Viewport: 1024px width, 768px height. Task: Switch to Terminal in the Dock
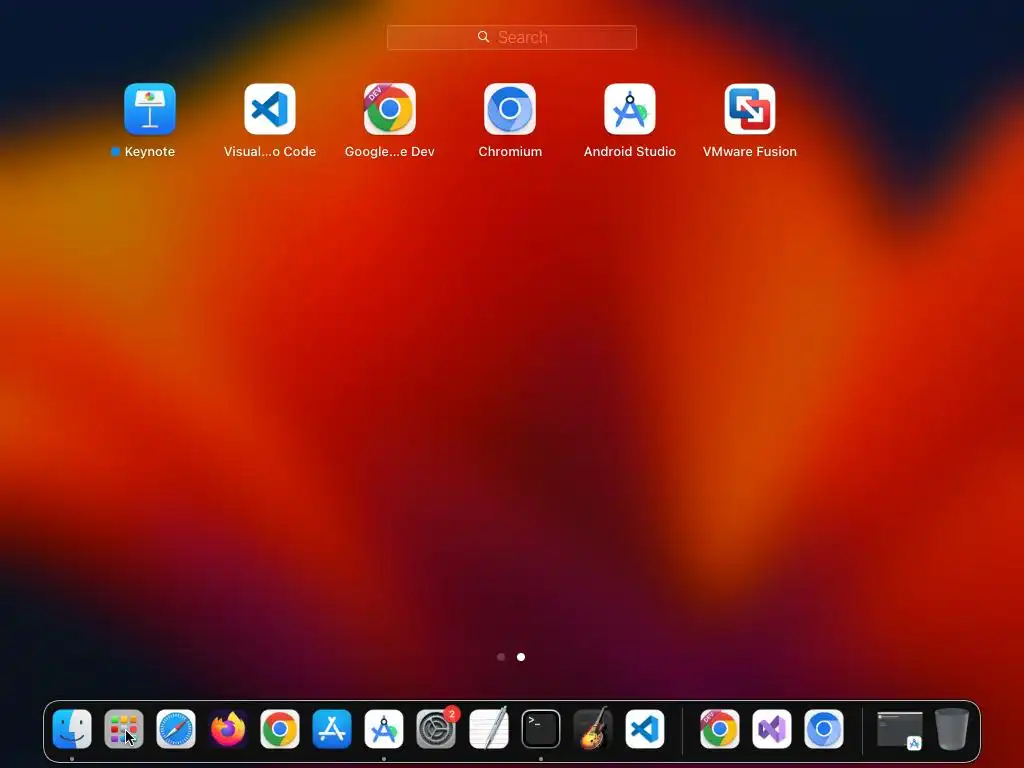[x=541, y=729]
